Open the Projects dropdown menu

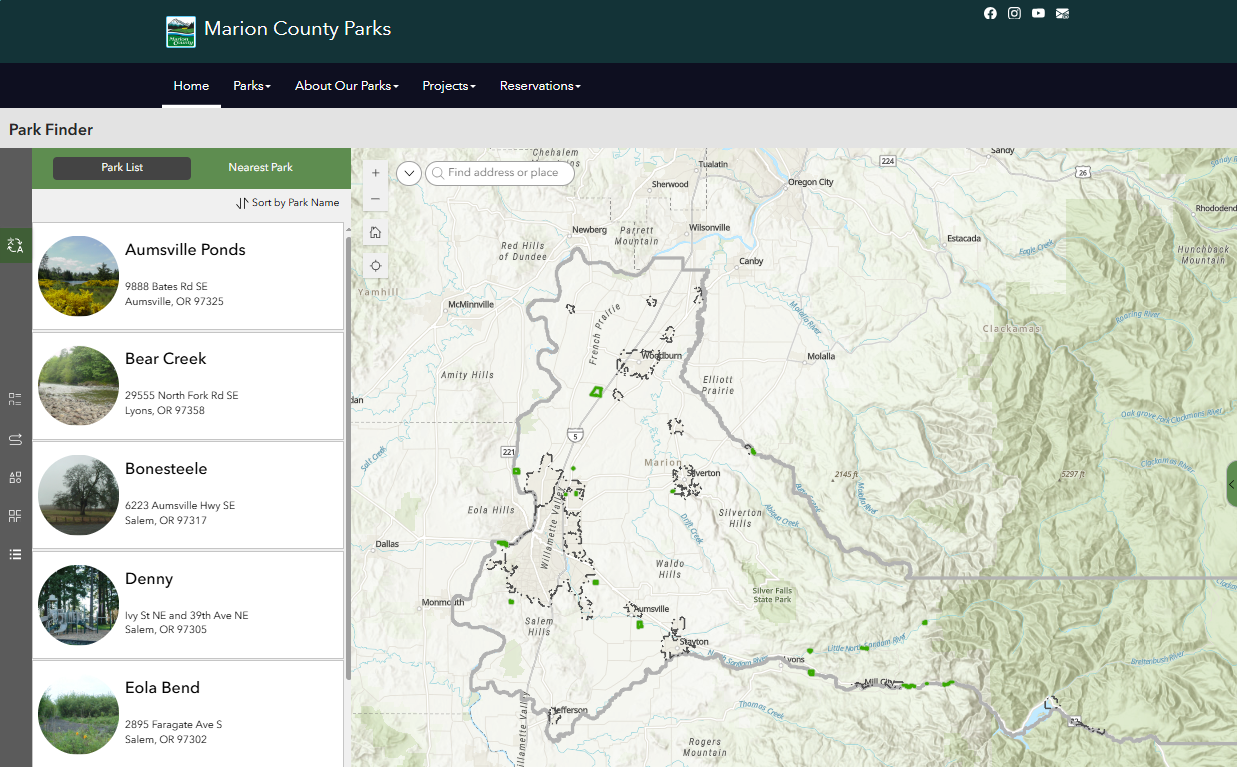(x=449, y=86)
